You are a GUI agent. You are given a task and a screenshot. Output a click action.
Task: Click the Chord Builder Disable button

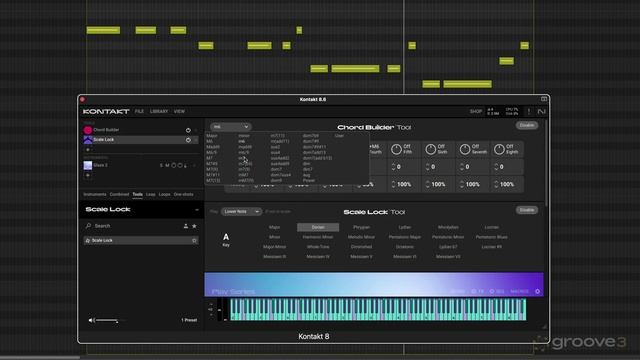click(527, 125)
